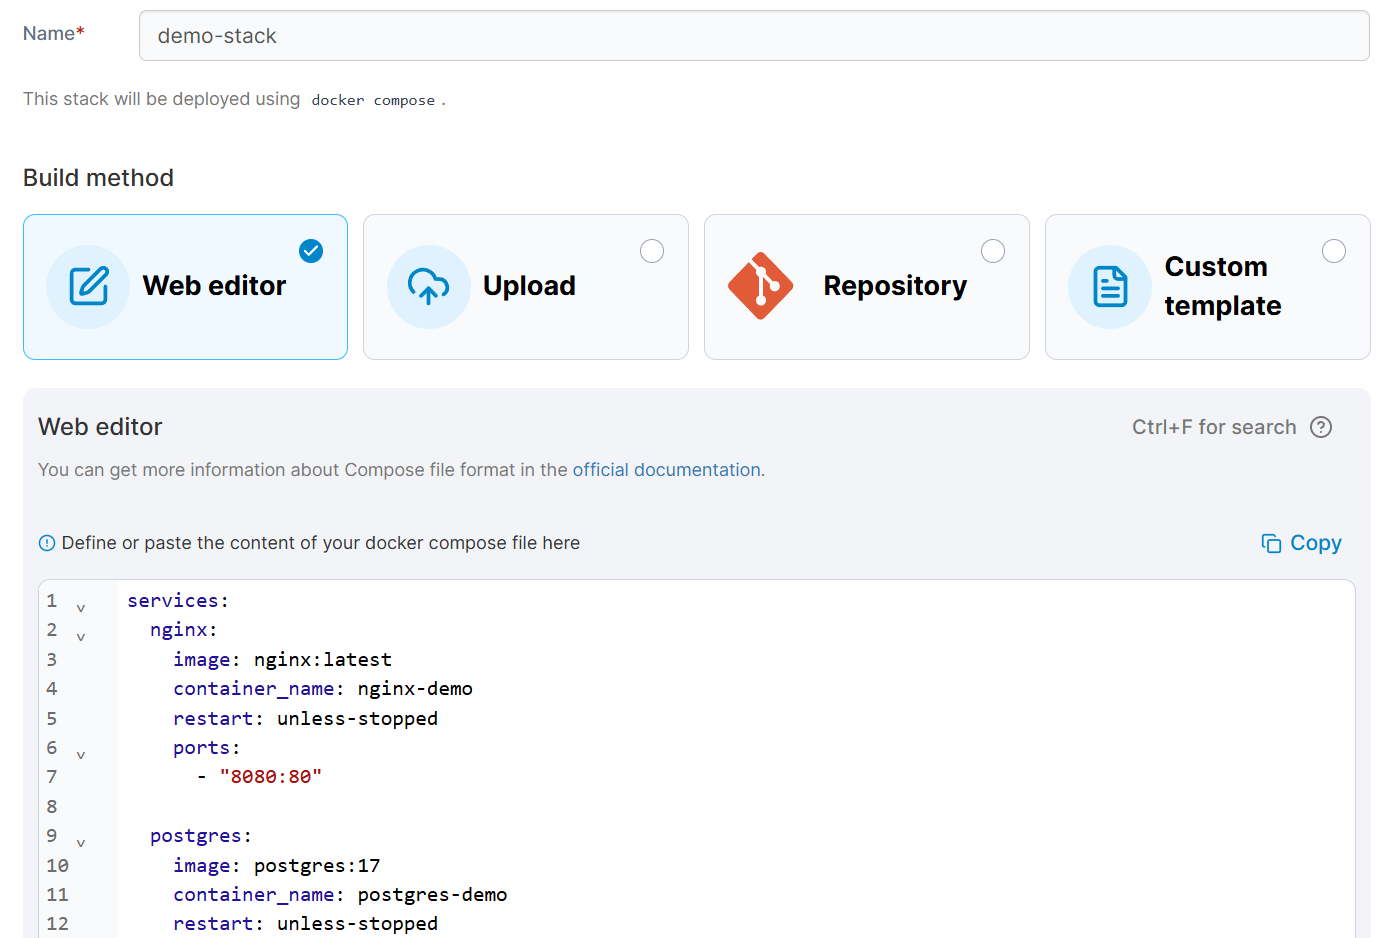Choose the Upload build method card
Screen dimensions: 1384x938
(x=526, y=287)
